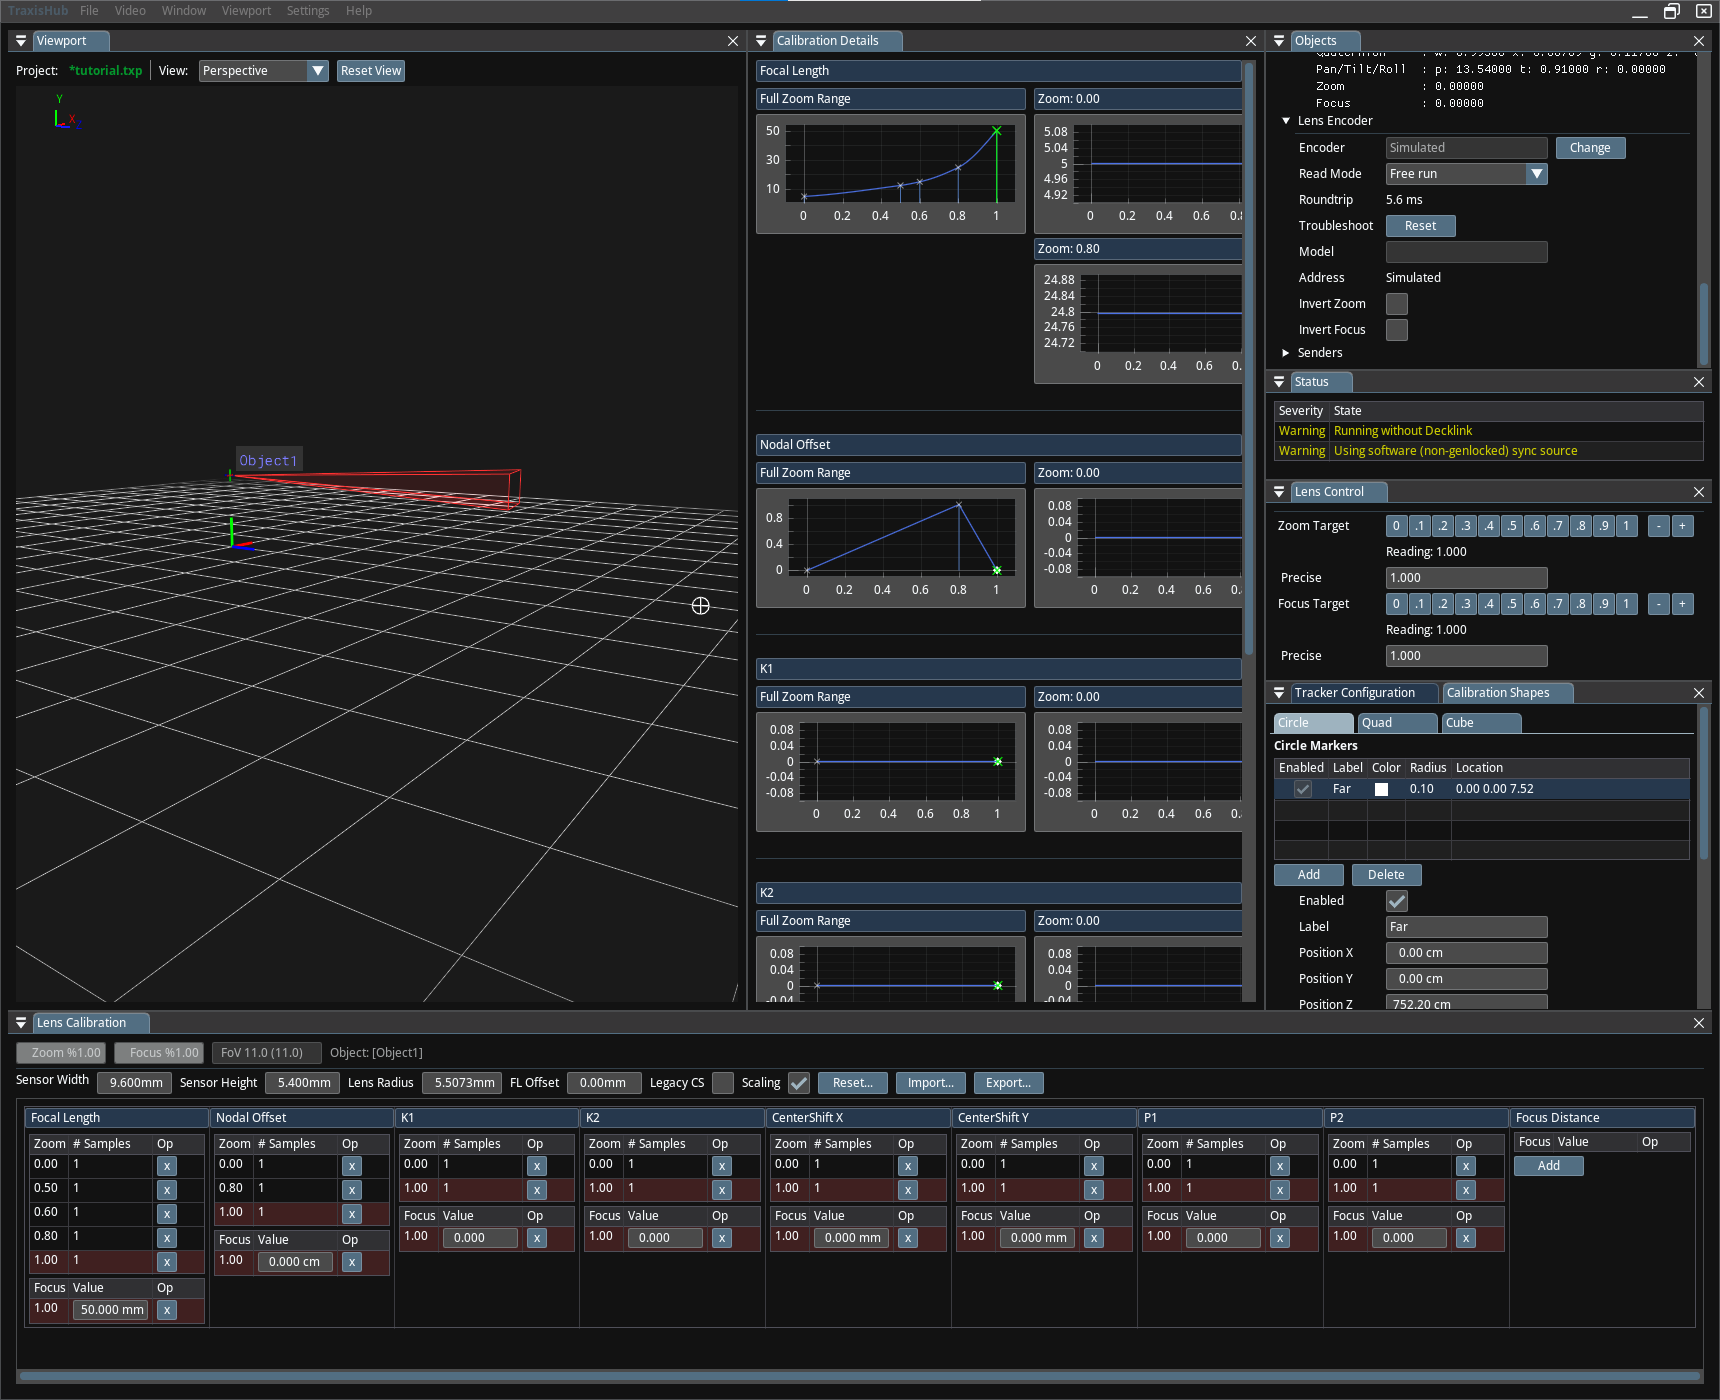
Task: Close the Status panel with its X
Action: [x=1698, y=382]
